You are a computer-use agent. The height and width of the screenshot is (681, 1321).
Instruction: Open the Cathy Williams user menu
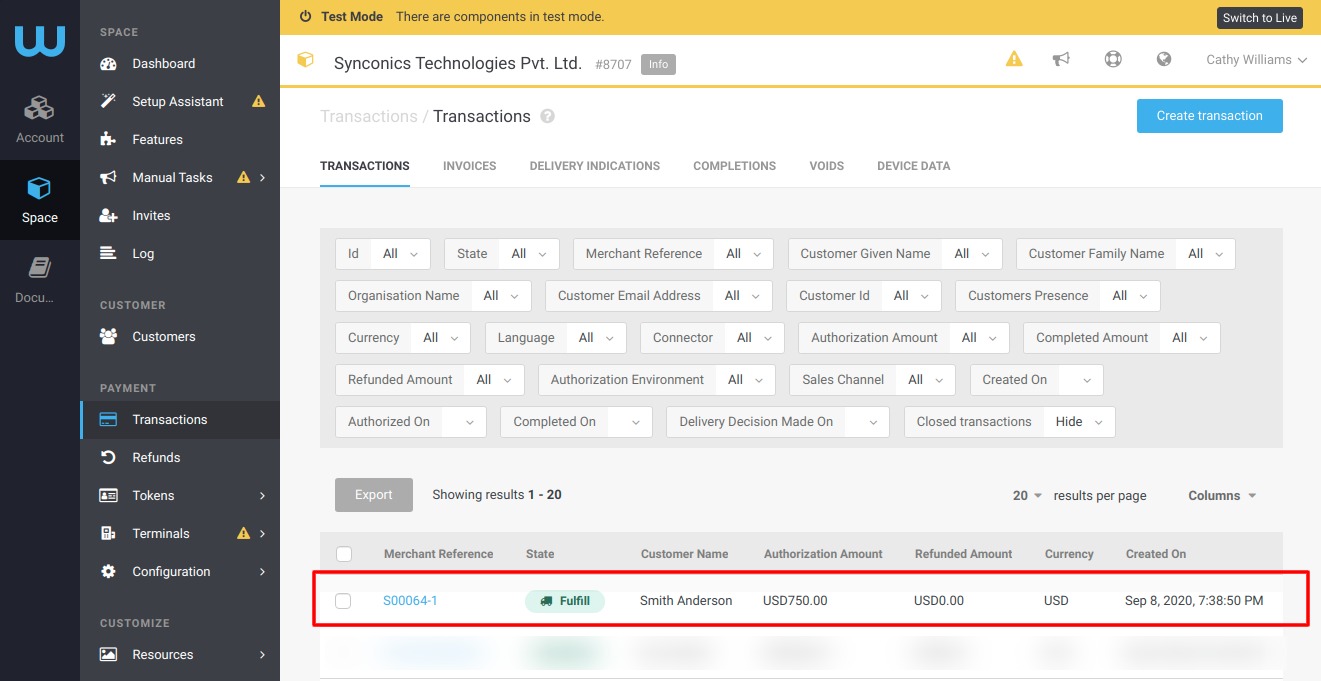1256,60
